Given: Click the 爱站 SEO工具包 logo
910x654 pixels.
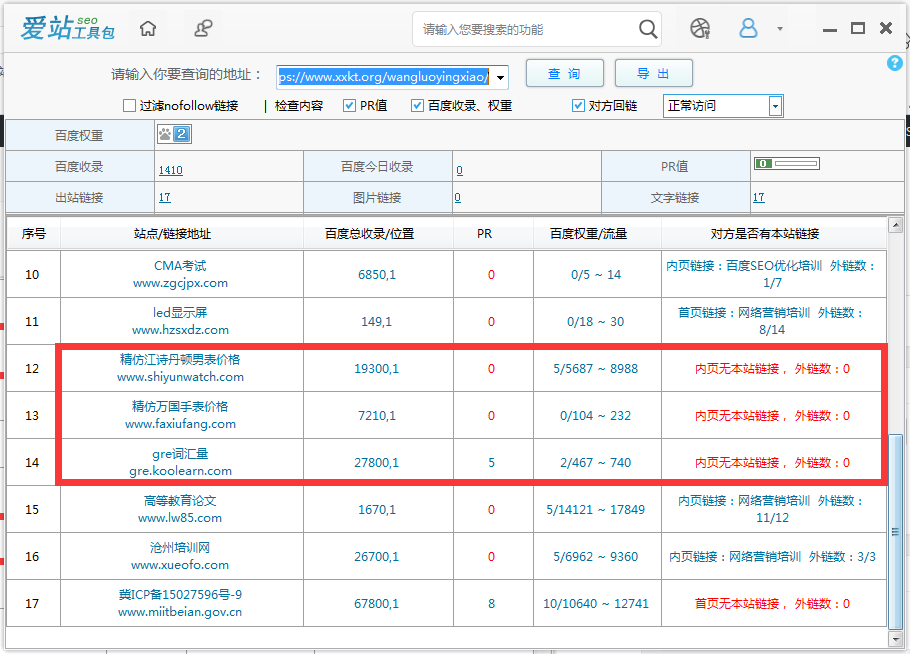Looking at the screenshot, I should (x=67, y=28).
